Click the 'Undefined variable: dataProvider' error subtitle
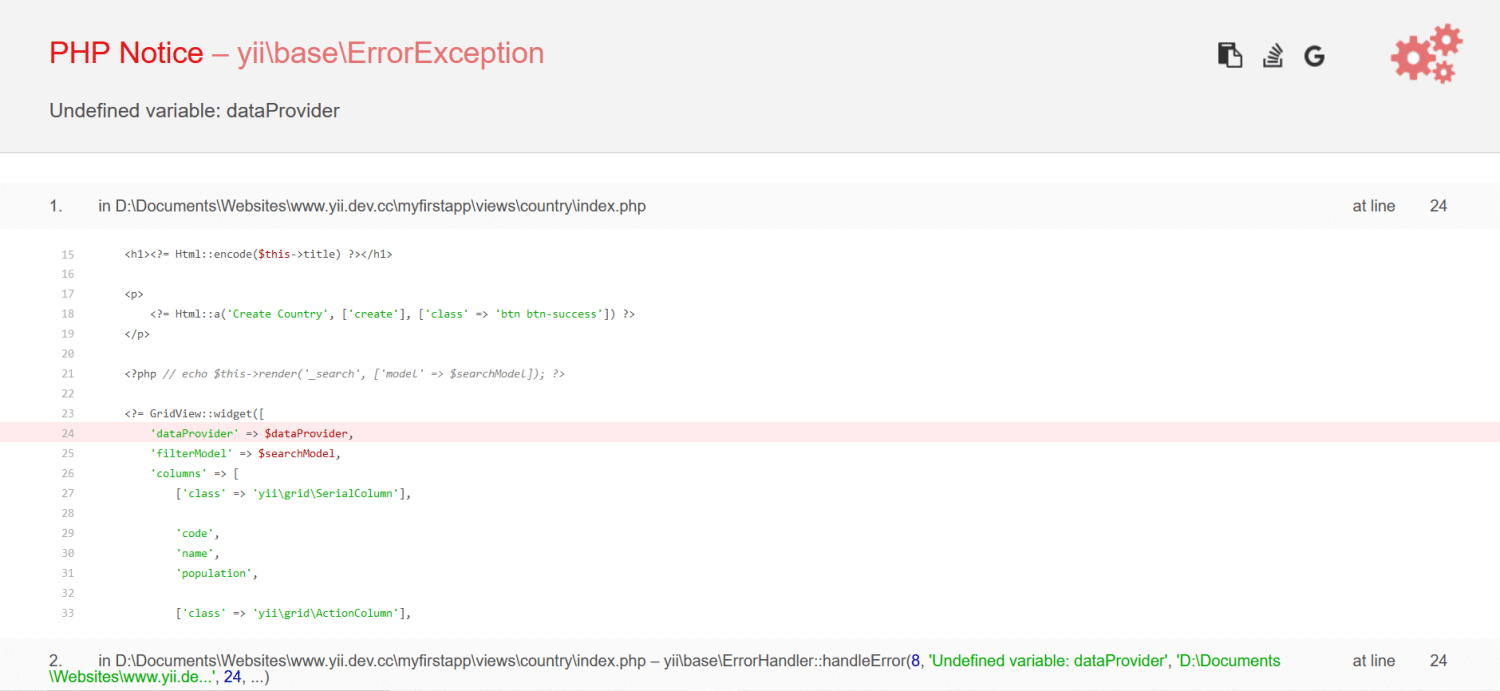The width and height of the screenshot is (1500, 691). tap(193, 110)
